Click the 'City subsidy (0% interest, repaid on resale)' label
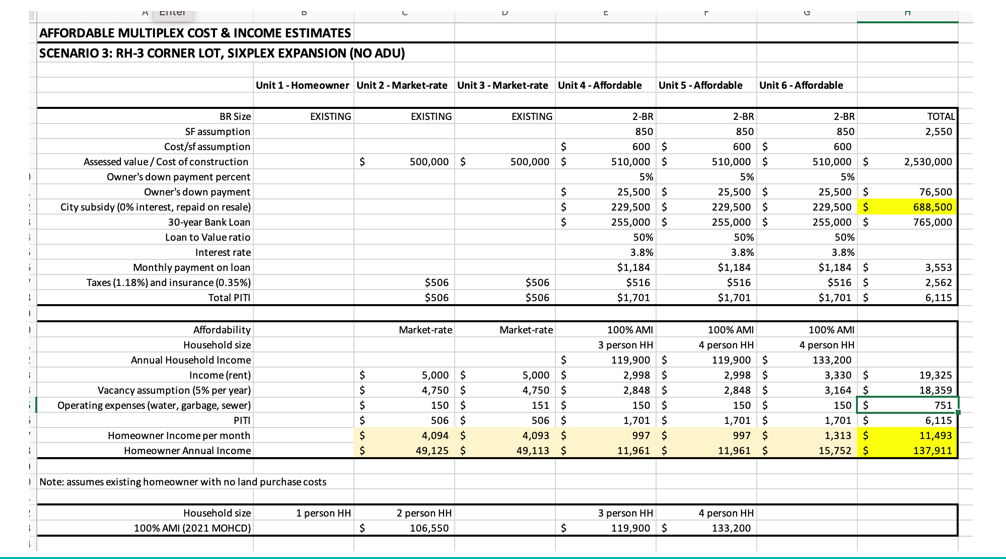This screenshot has height=559, width=1006. pyautogui.click(x=156, y=207)
